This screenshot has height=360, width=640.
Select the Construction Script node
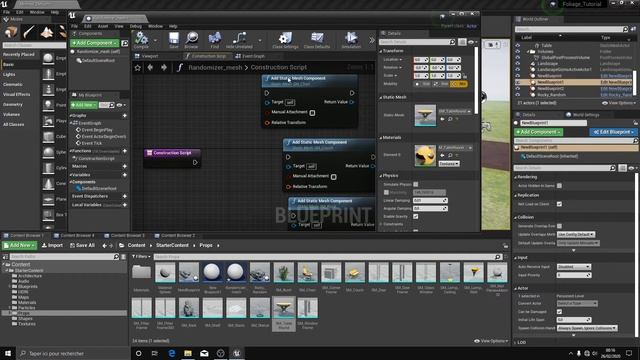click(172, 158)
